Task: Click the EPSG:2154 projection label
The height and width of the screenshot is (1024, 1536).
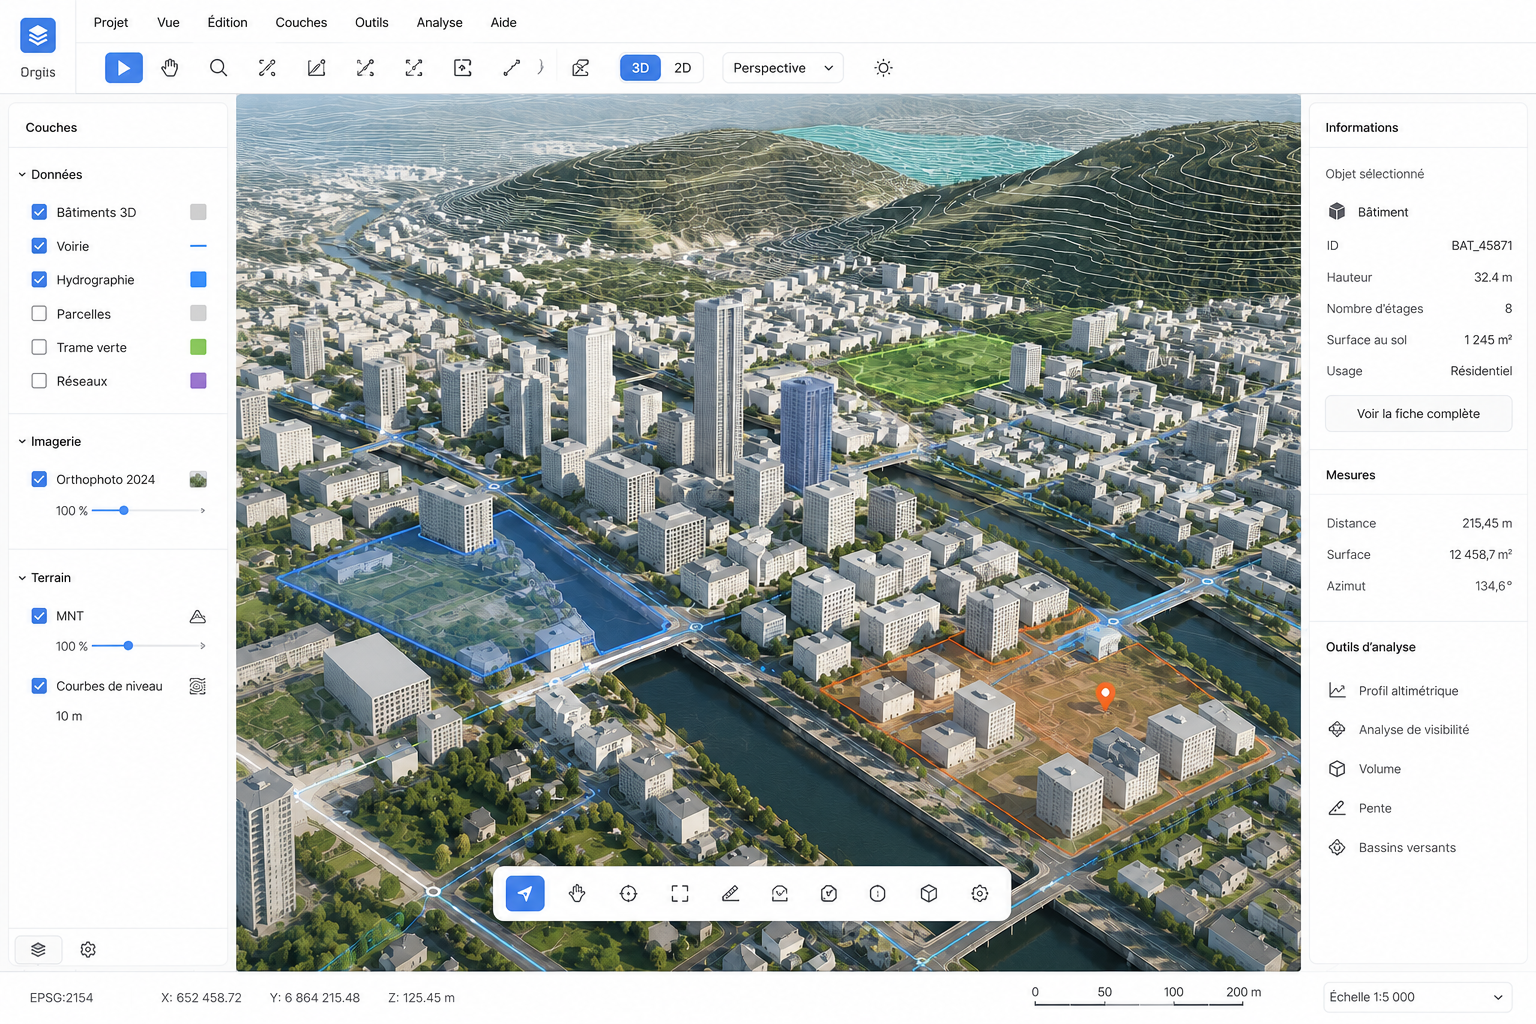Action: click(61, 998)
